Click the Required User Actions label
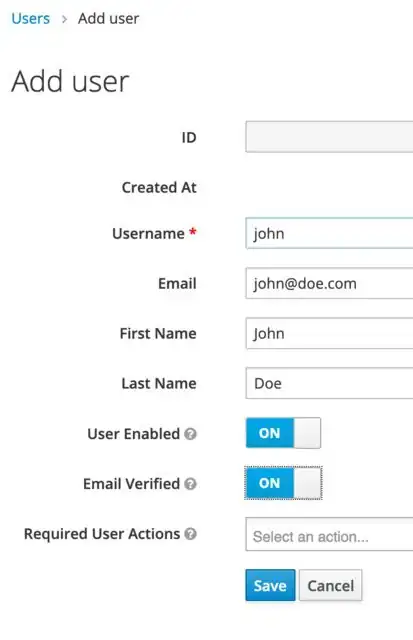413x640 pixels. 102,534
